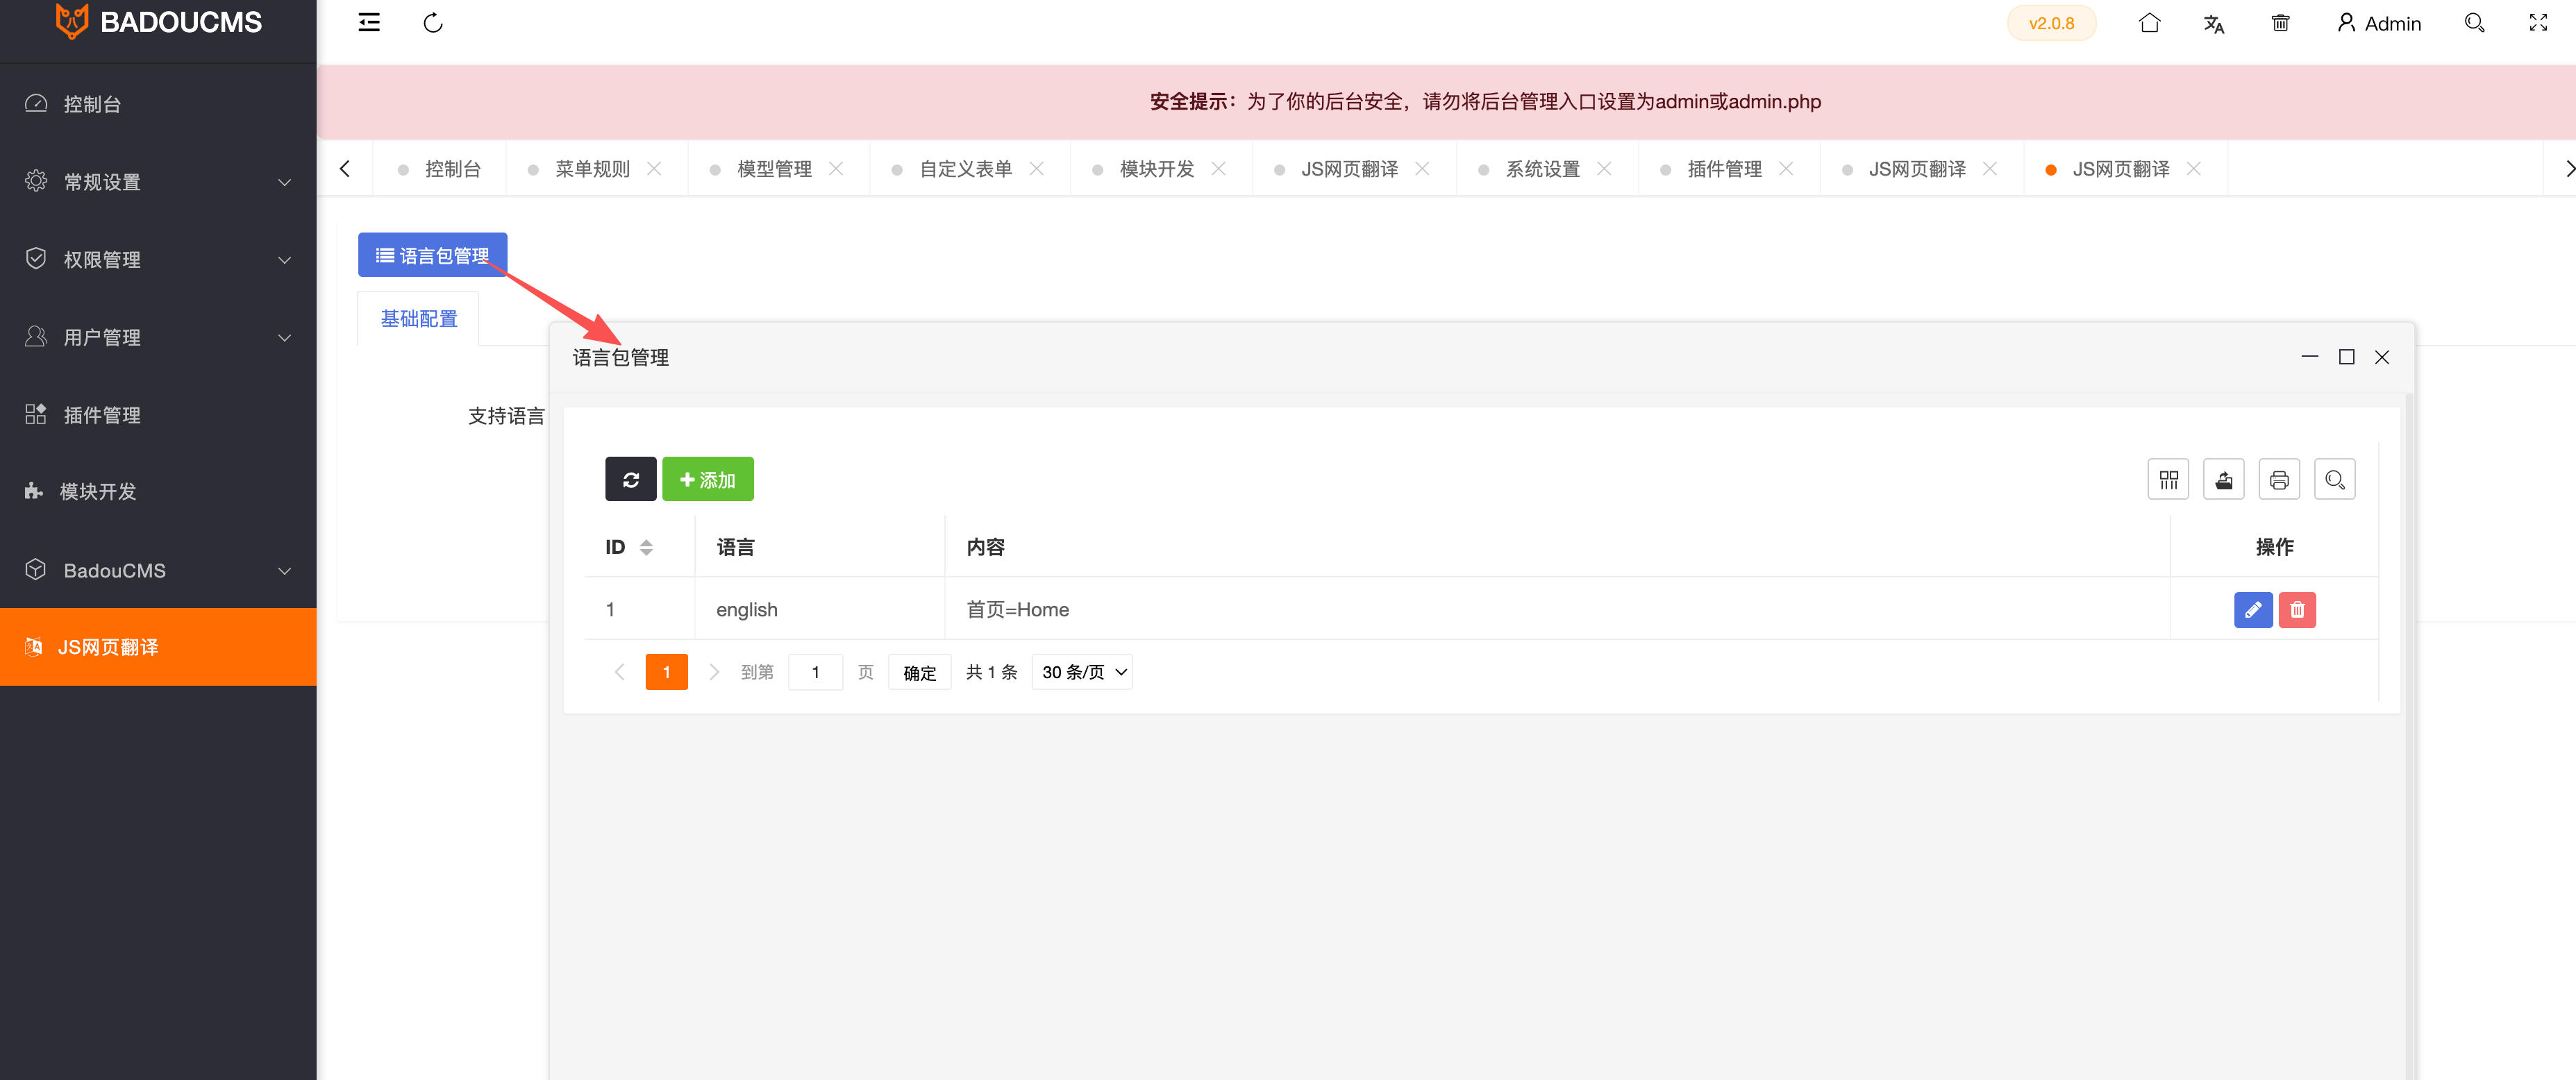Viewport: 2576px width, 1080px height.
Task: Click the export table icon
Action: click(2223, 480)
